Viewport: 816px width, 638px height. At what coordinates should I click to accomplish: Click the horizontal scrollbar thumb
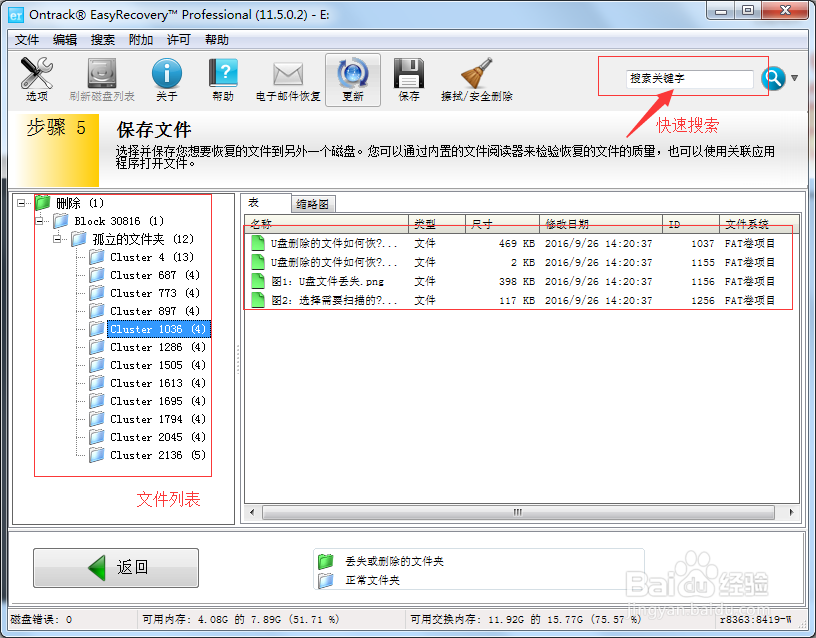[x=518, y=513]
